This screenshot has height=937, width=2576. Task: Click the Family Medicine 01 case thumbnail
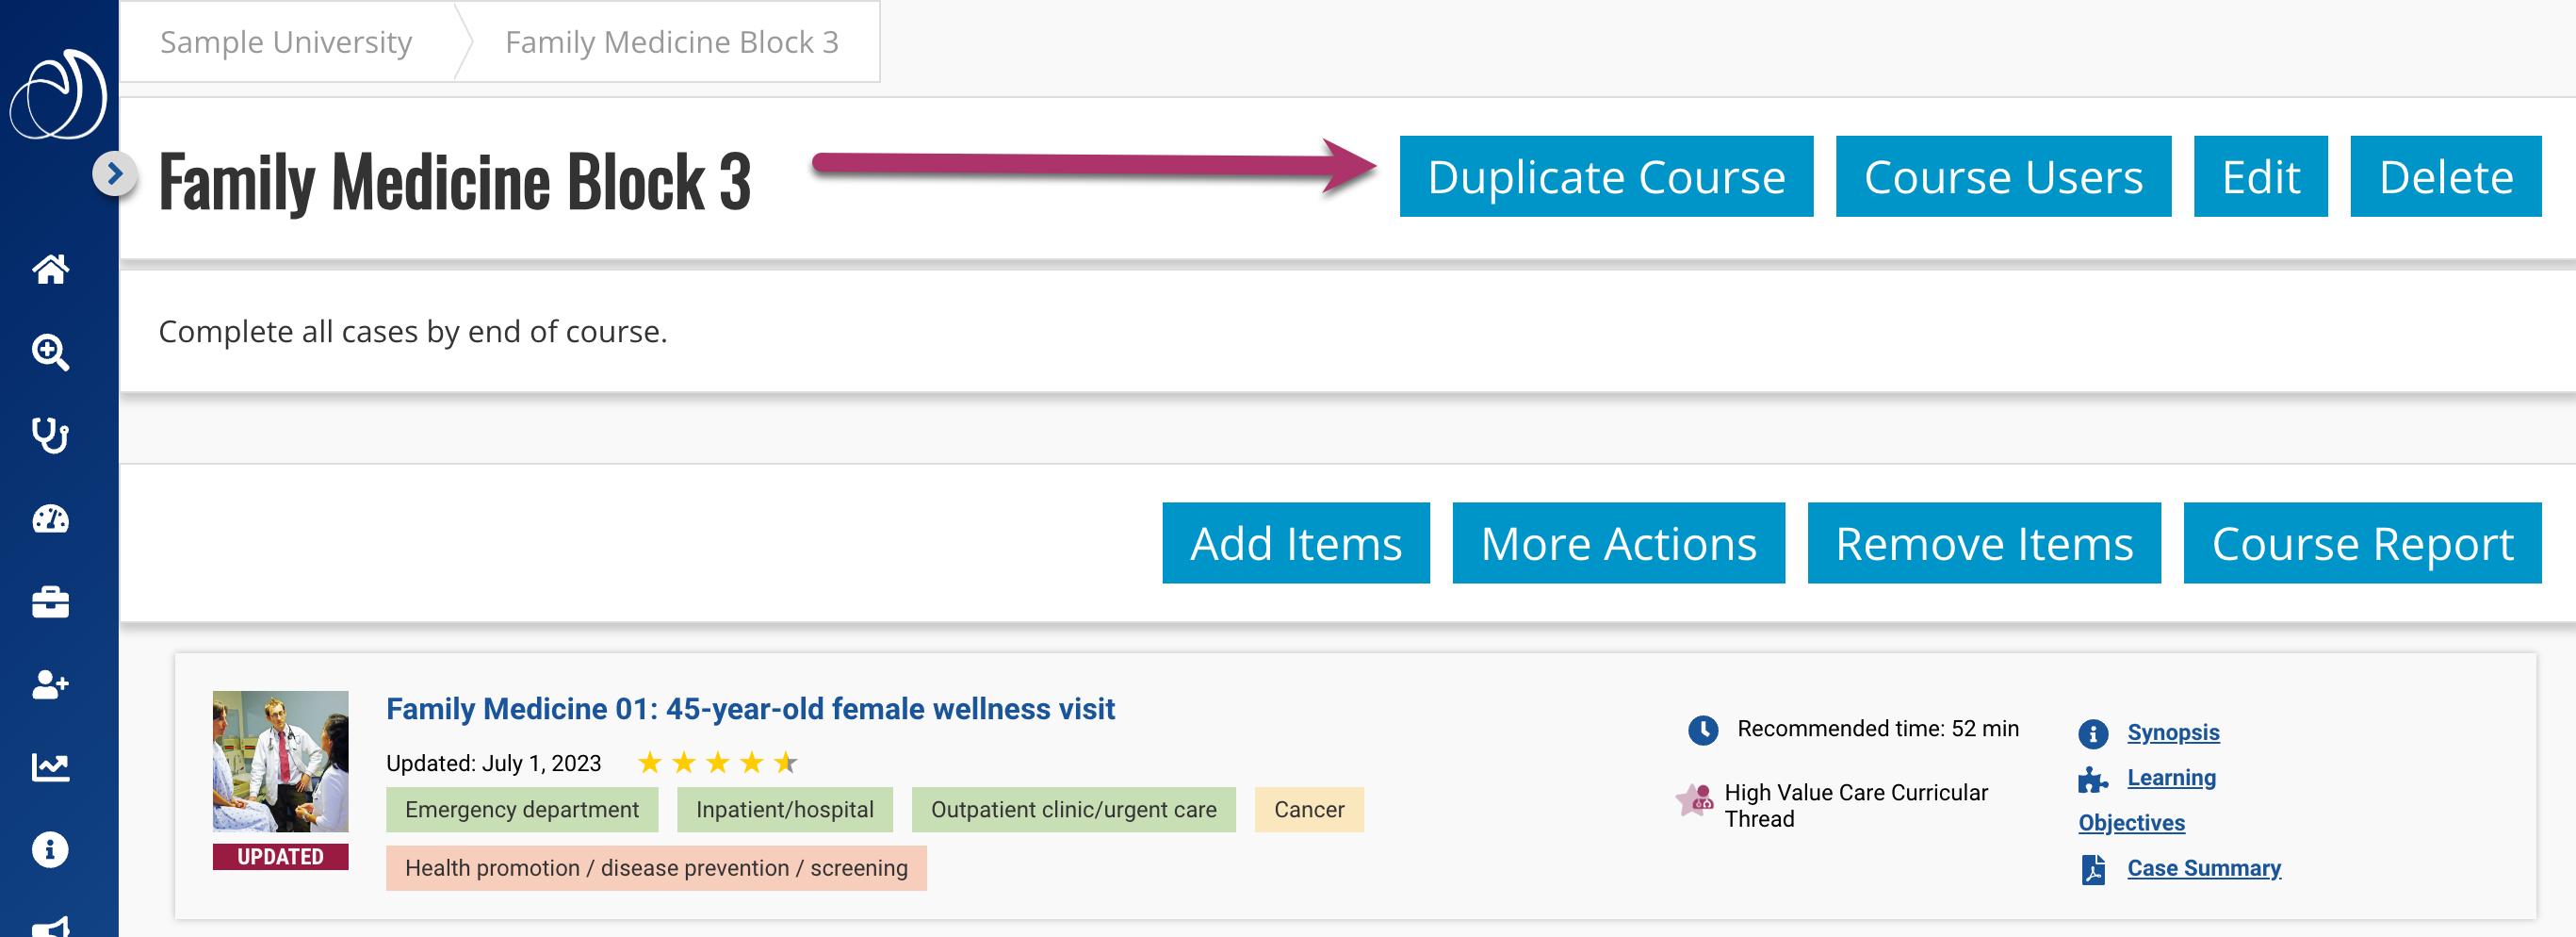tap(280, 761)
